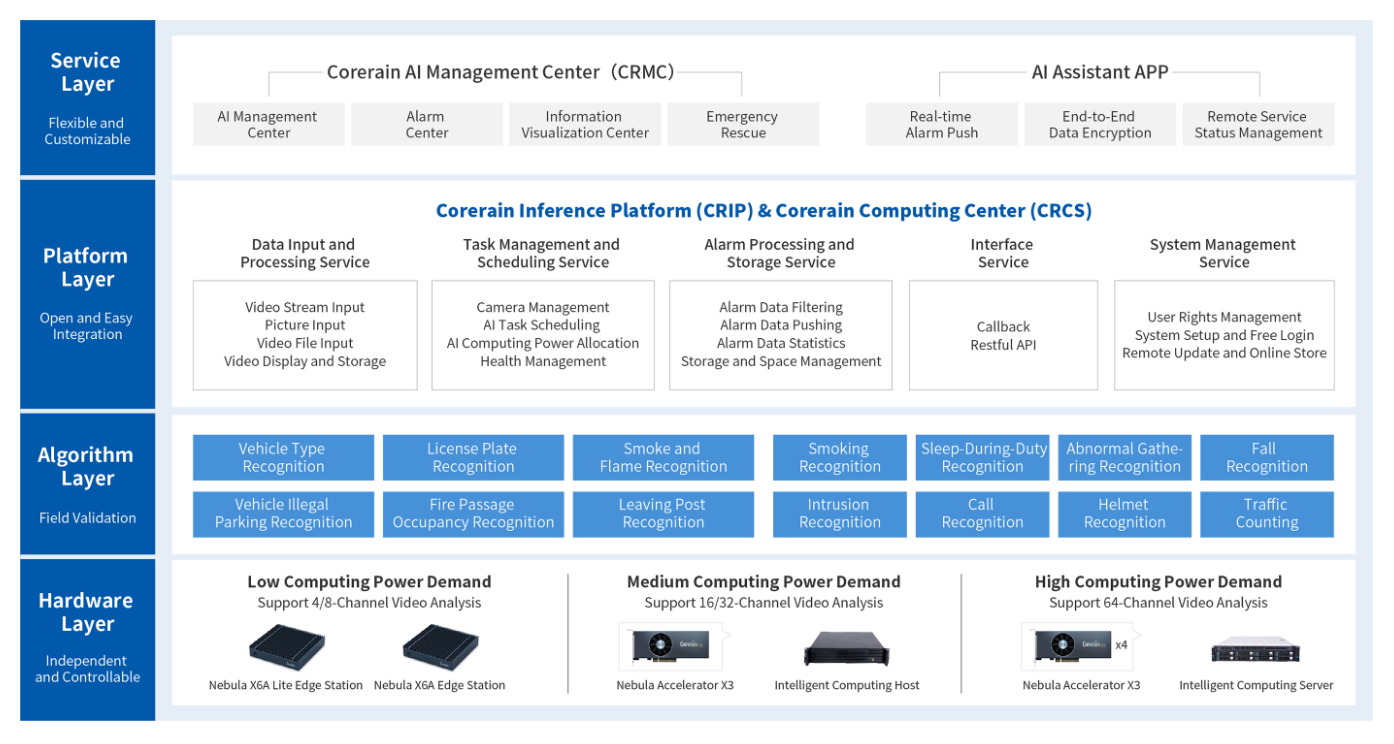This screenshot has height=744, width=1394.
Task: Select the Vehicle Type Recognition tile
Action: [x=283, y=458]
